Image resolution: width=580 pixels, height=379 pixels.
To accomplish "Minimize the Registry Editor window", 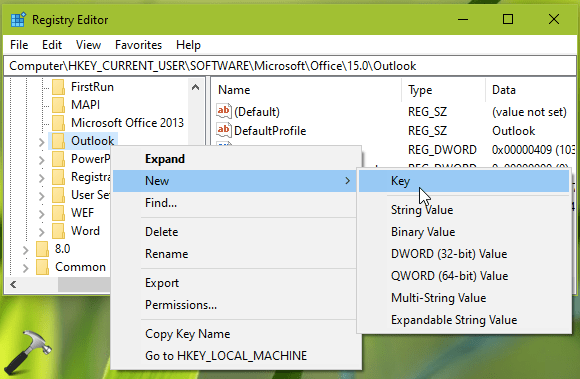I will pos(463,19).
